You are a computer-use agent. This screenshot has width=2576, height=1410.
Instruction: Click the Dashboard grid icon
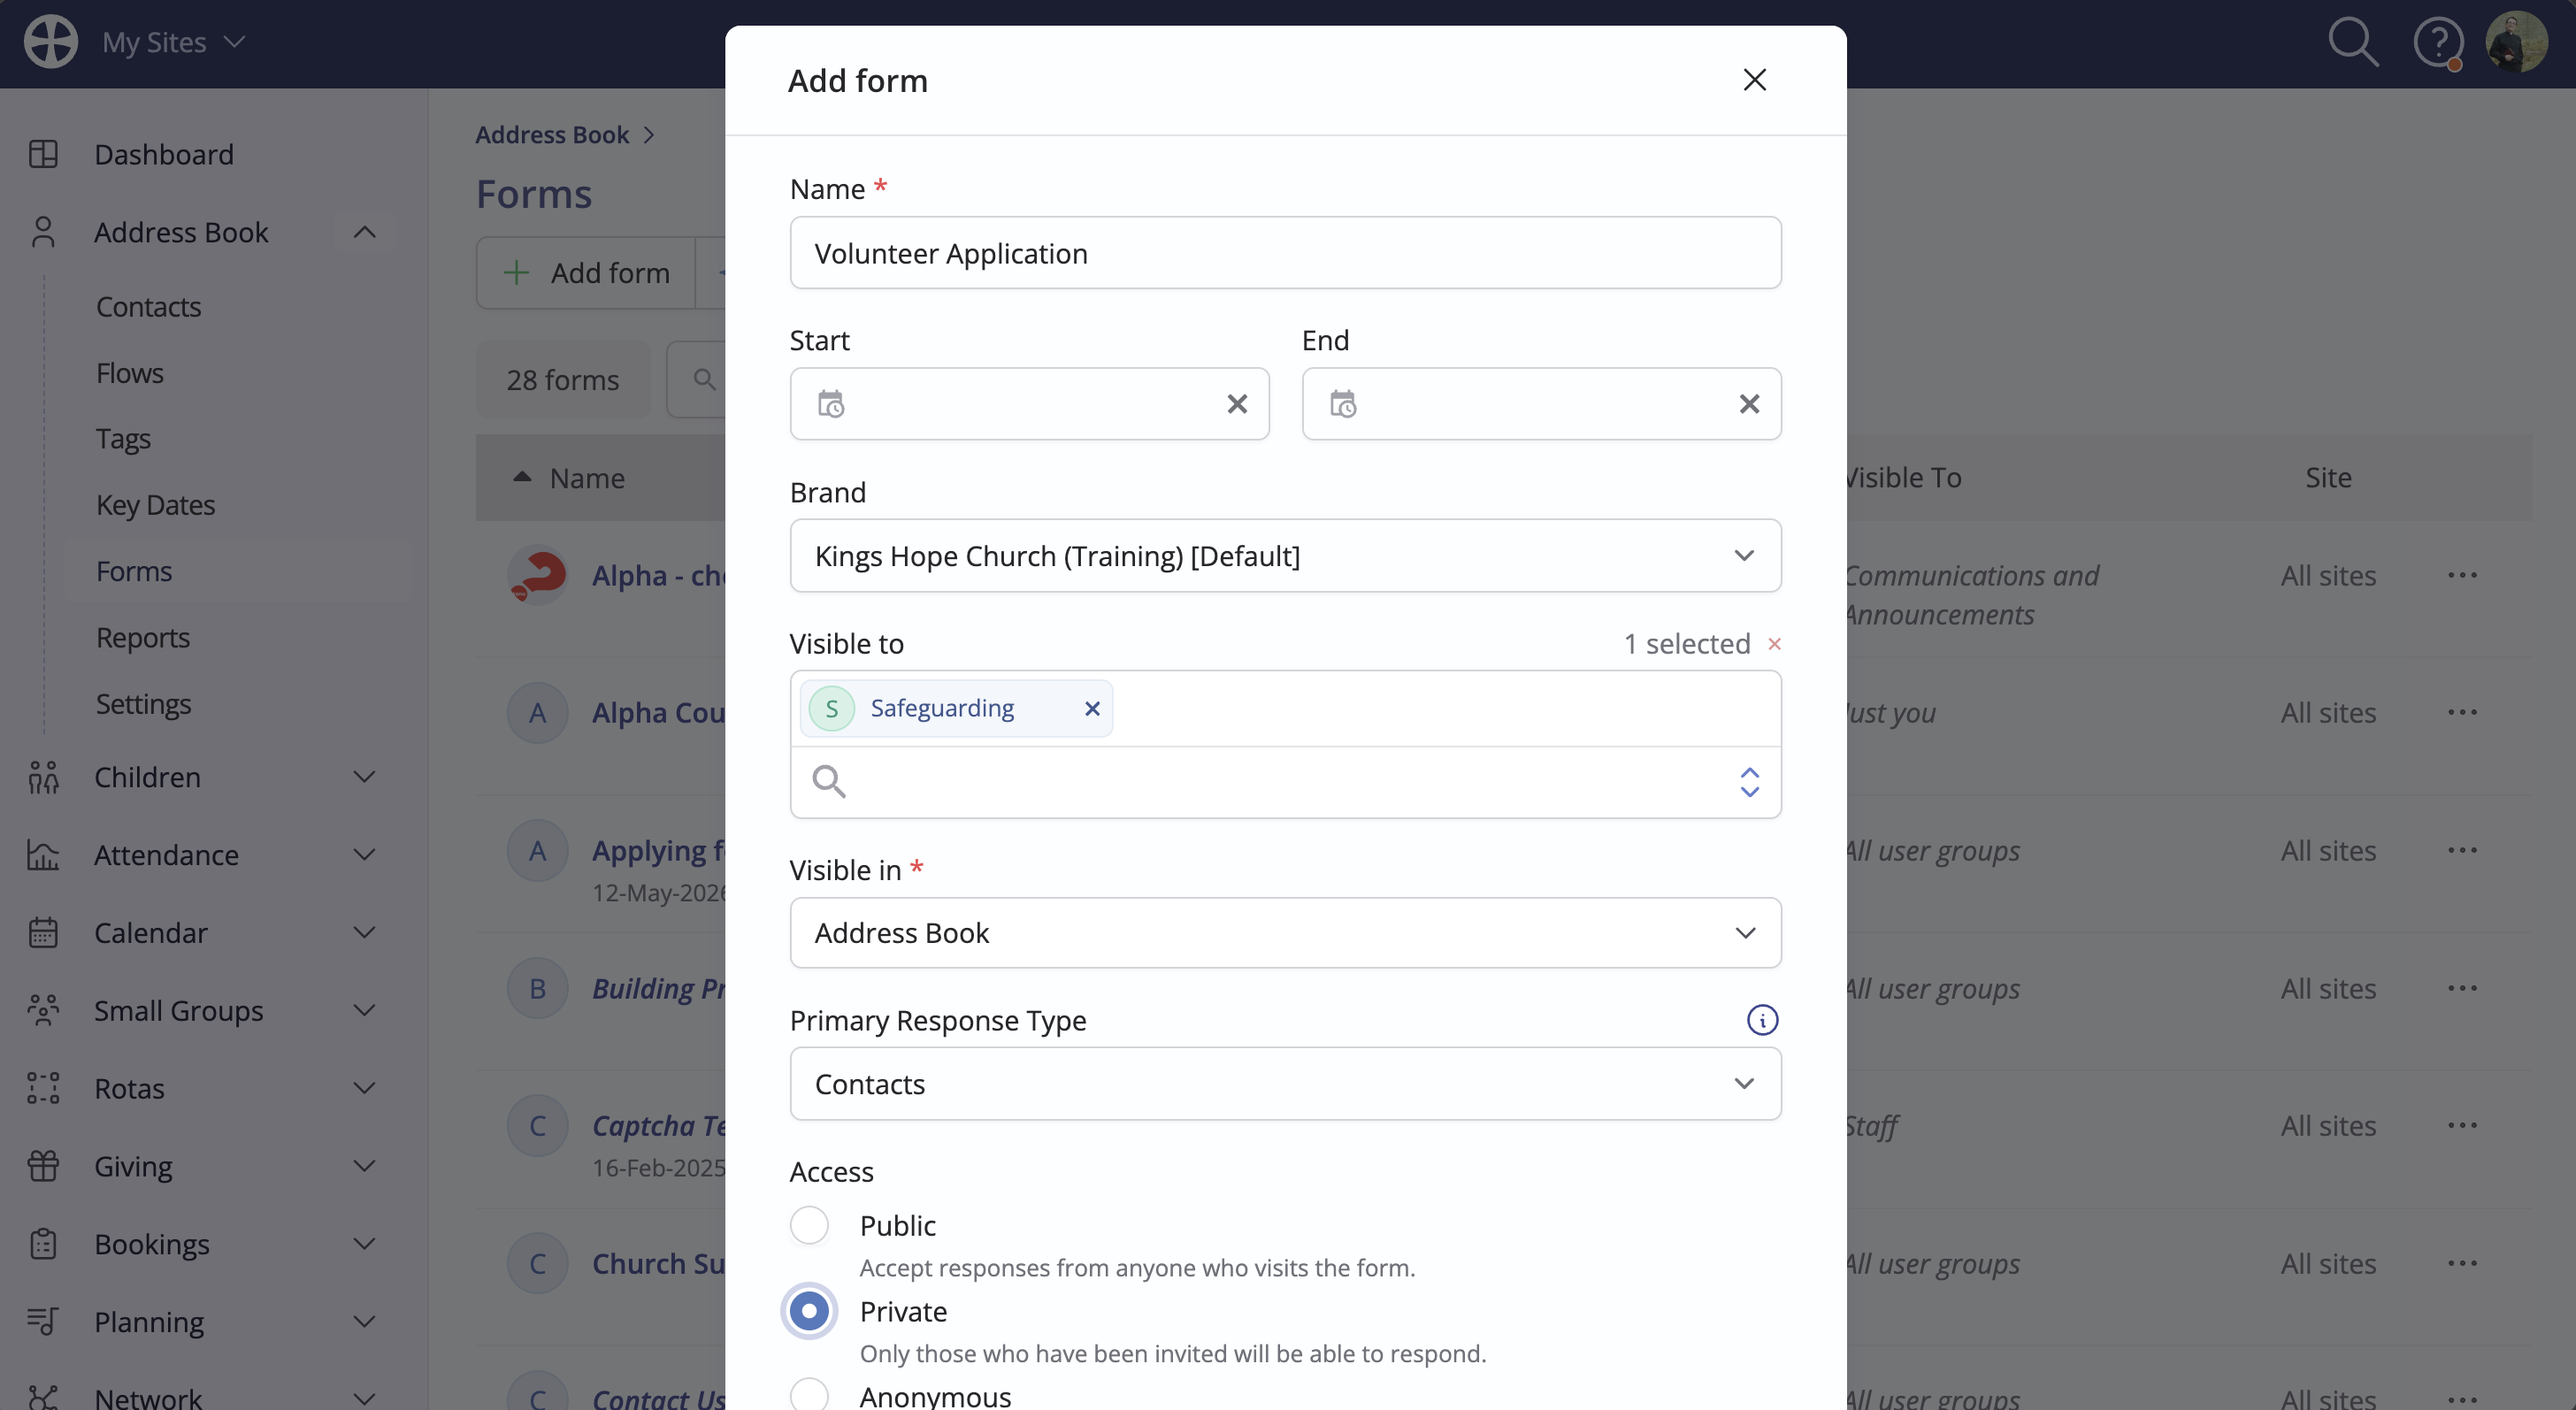[43, 154]
